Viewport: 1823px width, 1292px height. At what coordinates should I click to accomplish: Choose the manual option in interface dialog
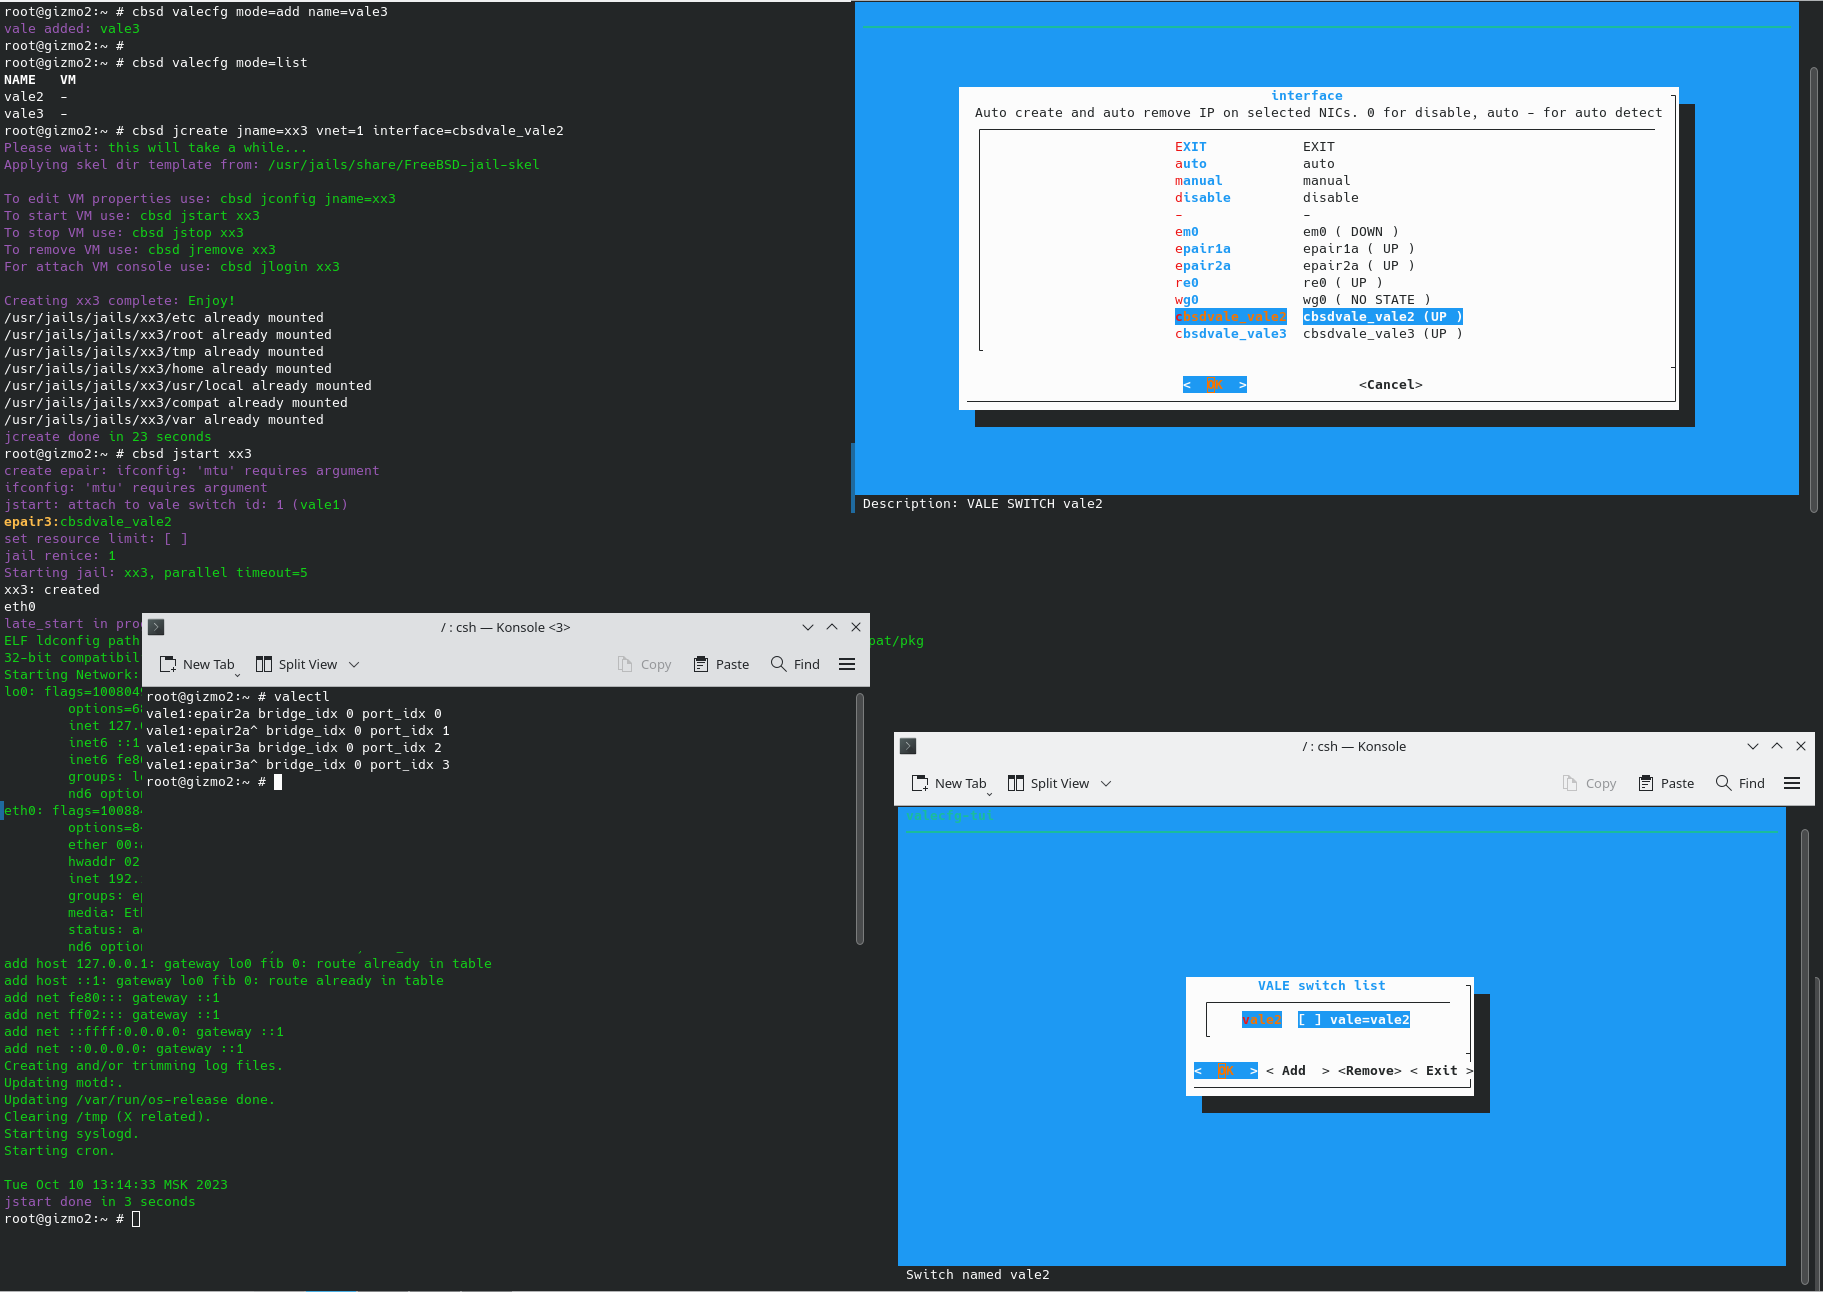click(x=1198, y=181)
